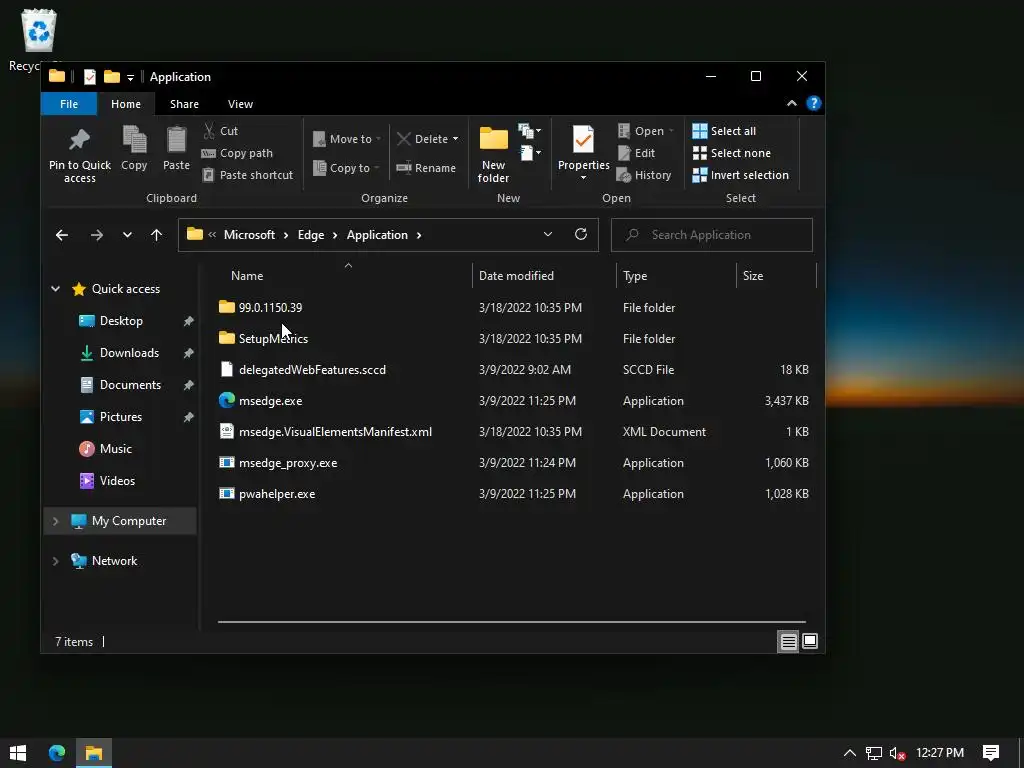The image size is (1024, 768).
Task: Switch to the Home tab
Action: (x=125, y=104)
